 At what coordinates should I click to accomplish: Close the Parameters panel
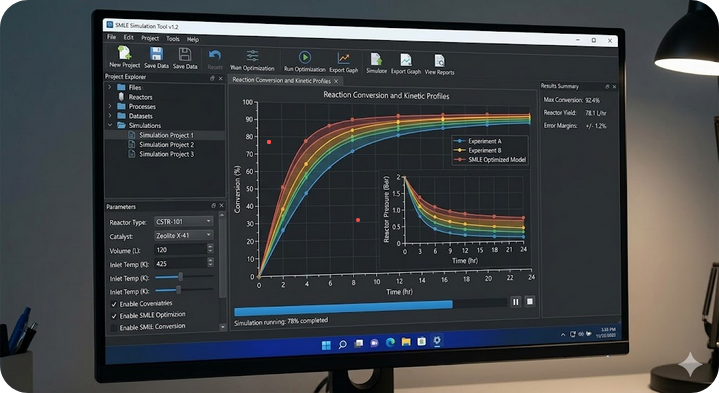pyautogui.click(x=221, y=205)
